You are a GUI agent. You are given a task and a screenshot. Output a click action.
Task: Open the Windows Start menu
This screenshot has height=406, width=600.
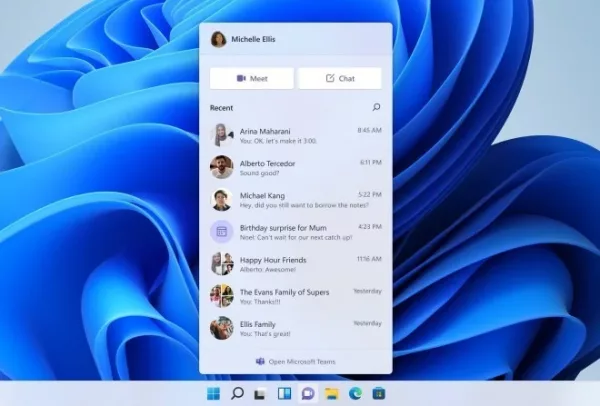pyautogui.click(x=214, y=393)
